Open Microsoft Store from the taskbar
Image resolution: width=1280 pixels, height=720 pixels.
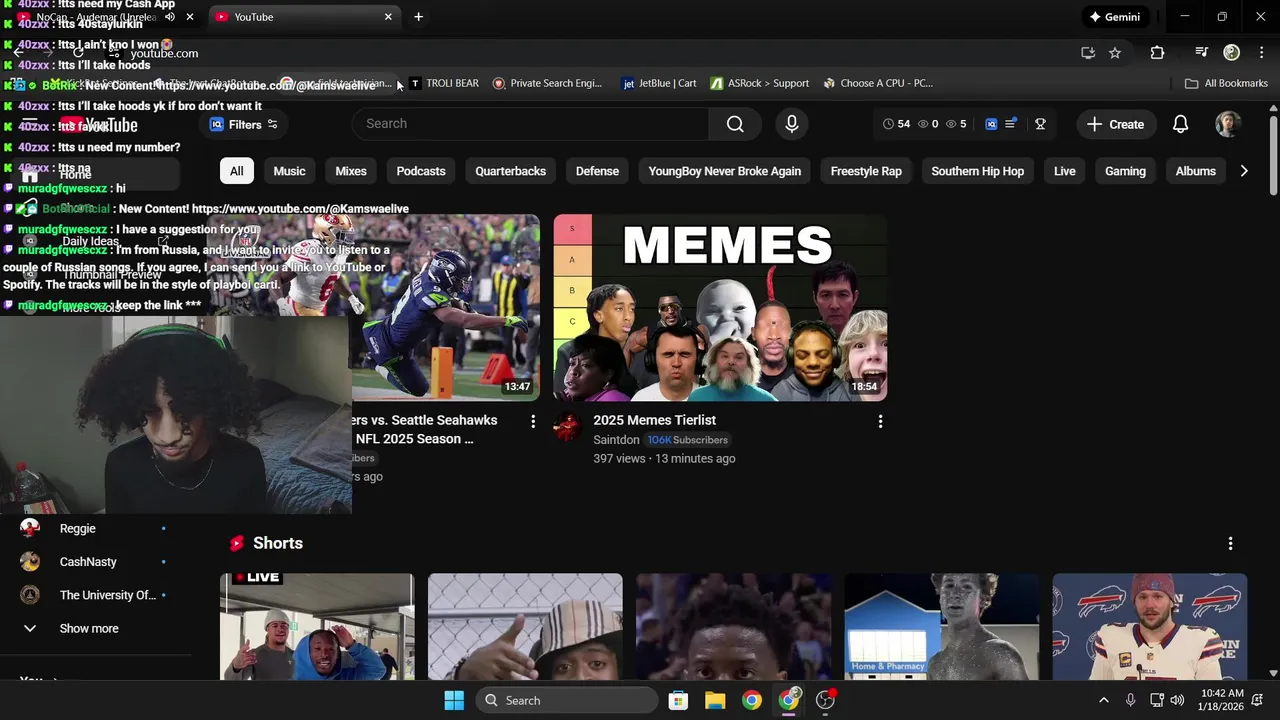tap(678, 700)
